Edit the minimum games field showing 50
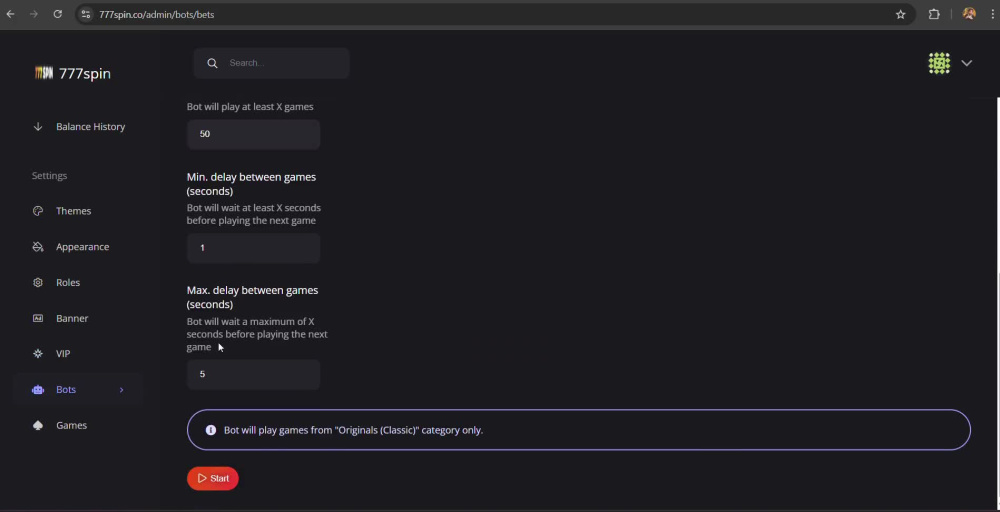This screenshot has height=512, width=1000. pos(253,134)
